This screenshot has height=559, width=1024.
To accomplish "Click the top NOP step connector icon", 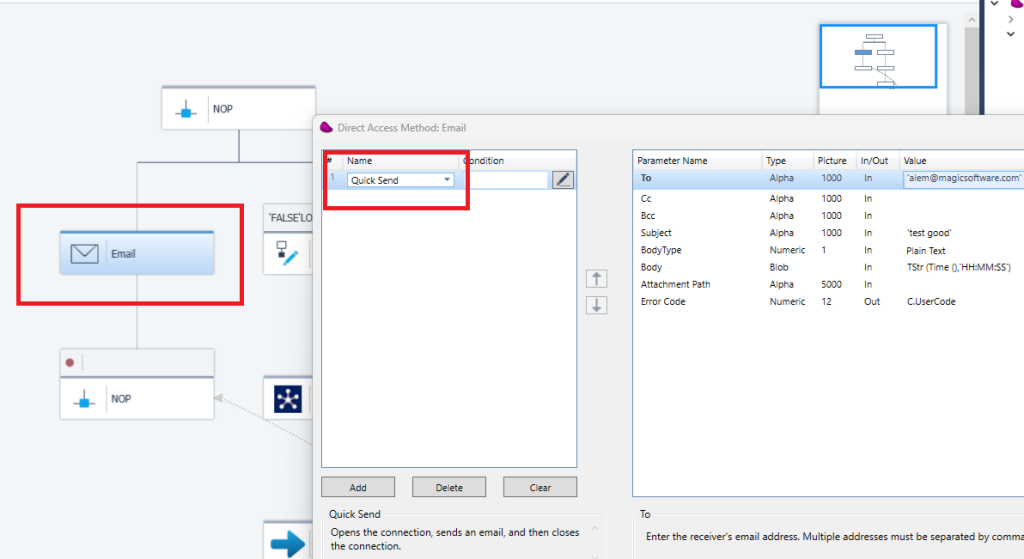I will (x=186, y=110).
